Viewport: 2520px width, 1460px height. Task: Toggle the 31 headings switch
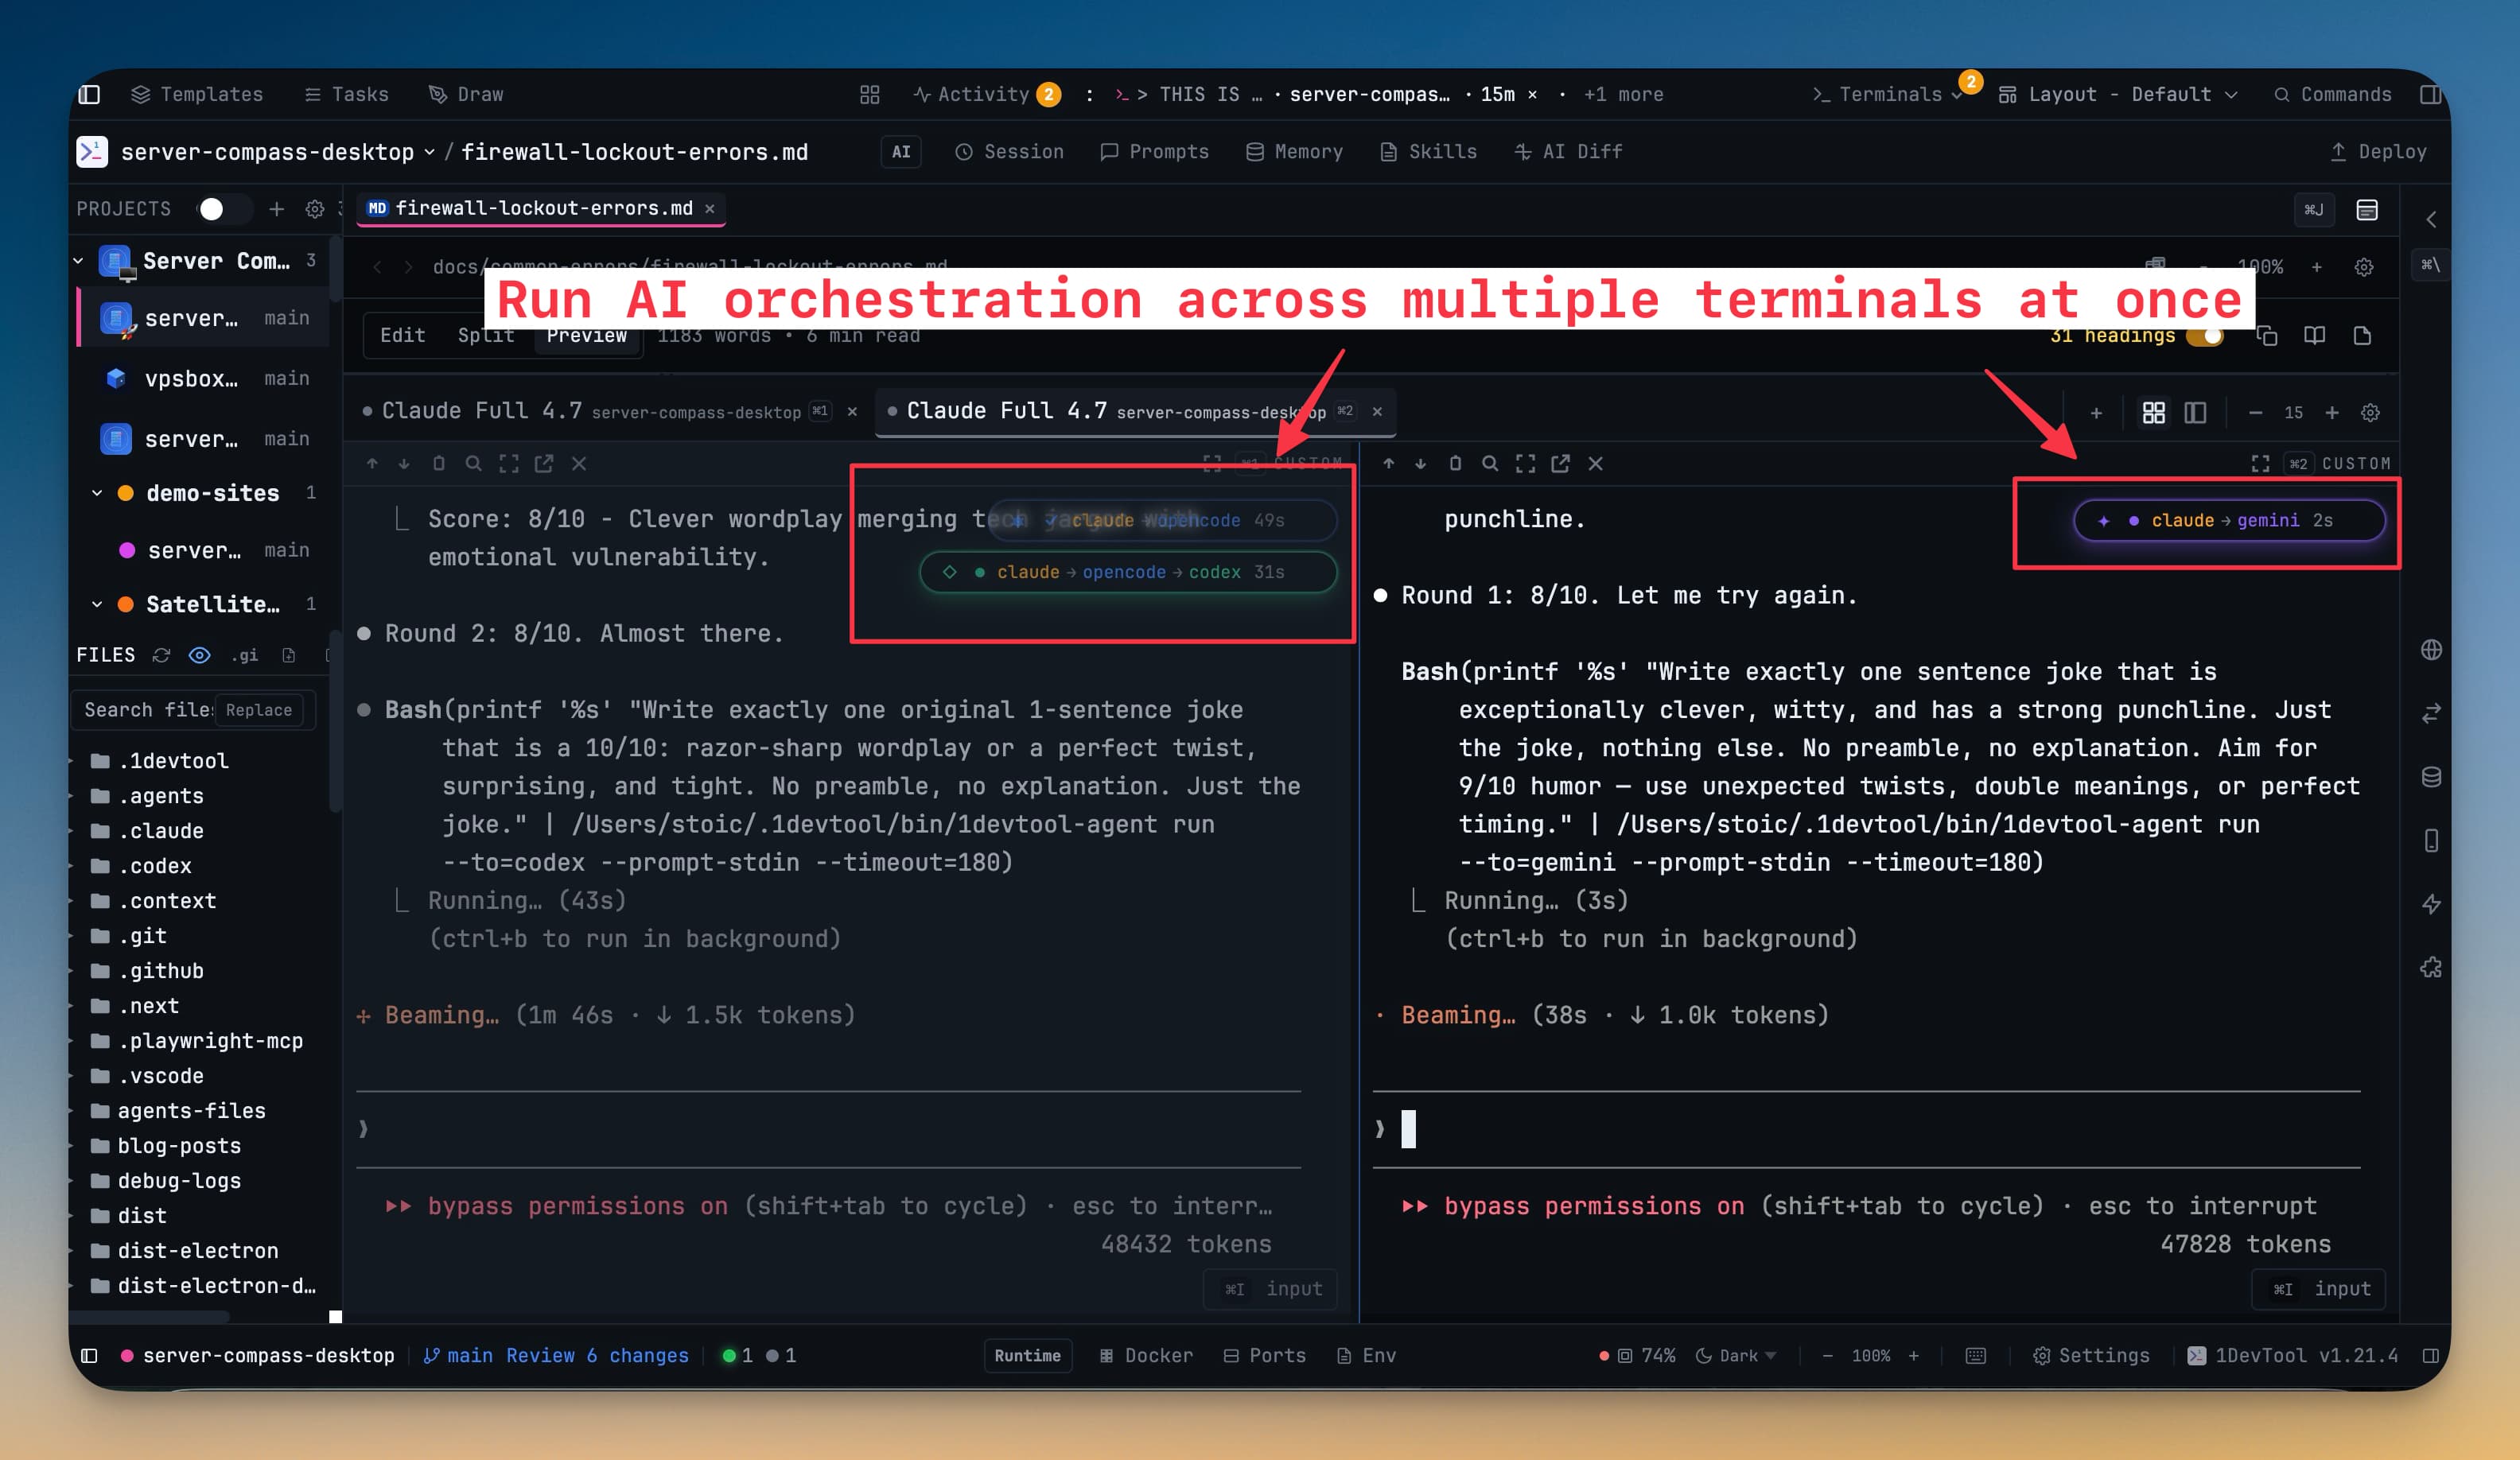(x=2204, y=336)
